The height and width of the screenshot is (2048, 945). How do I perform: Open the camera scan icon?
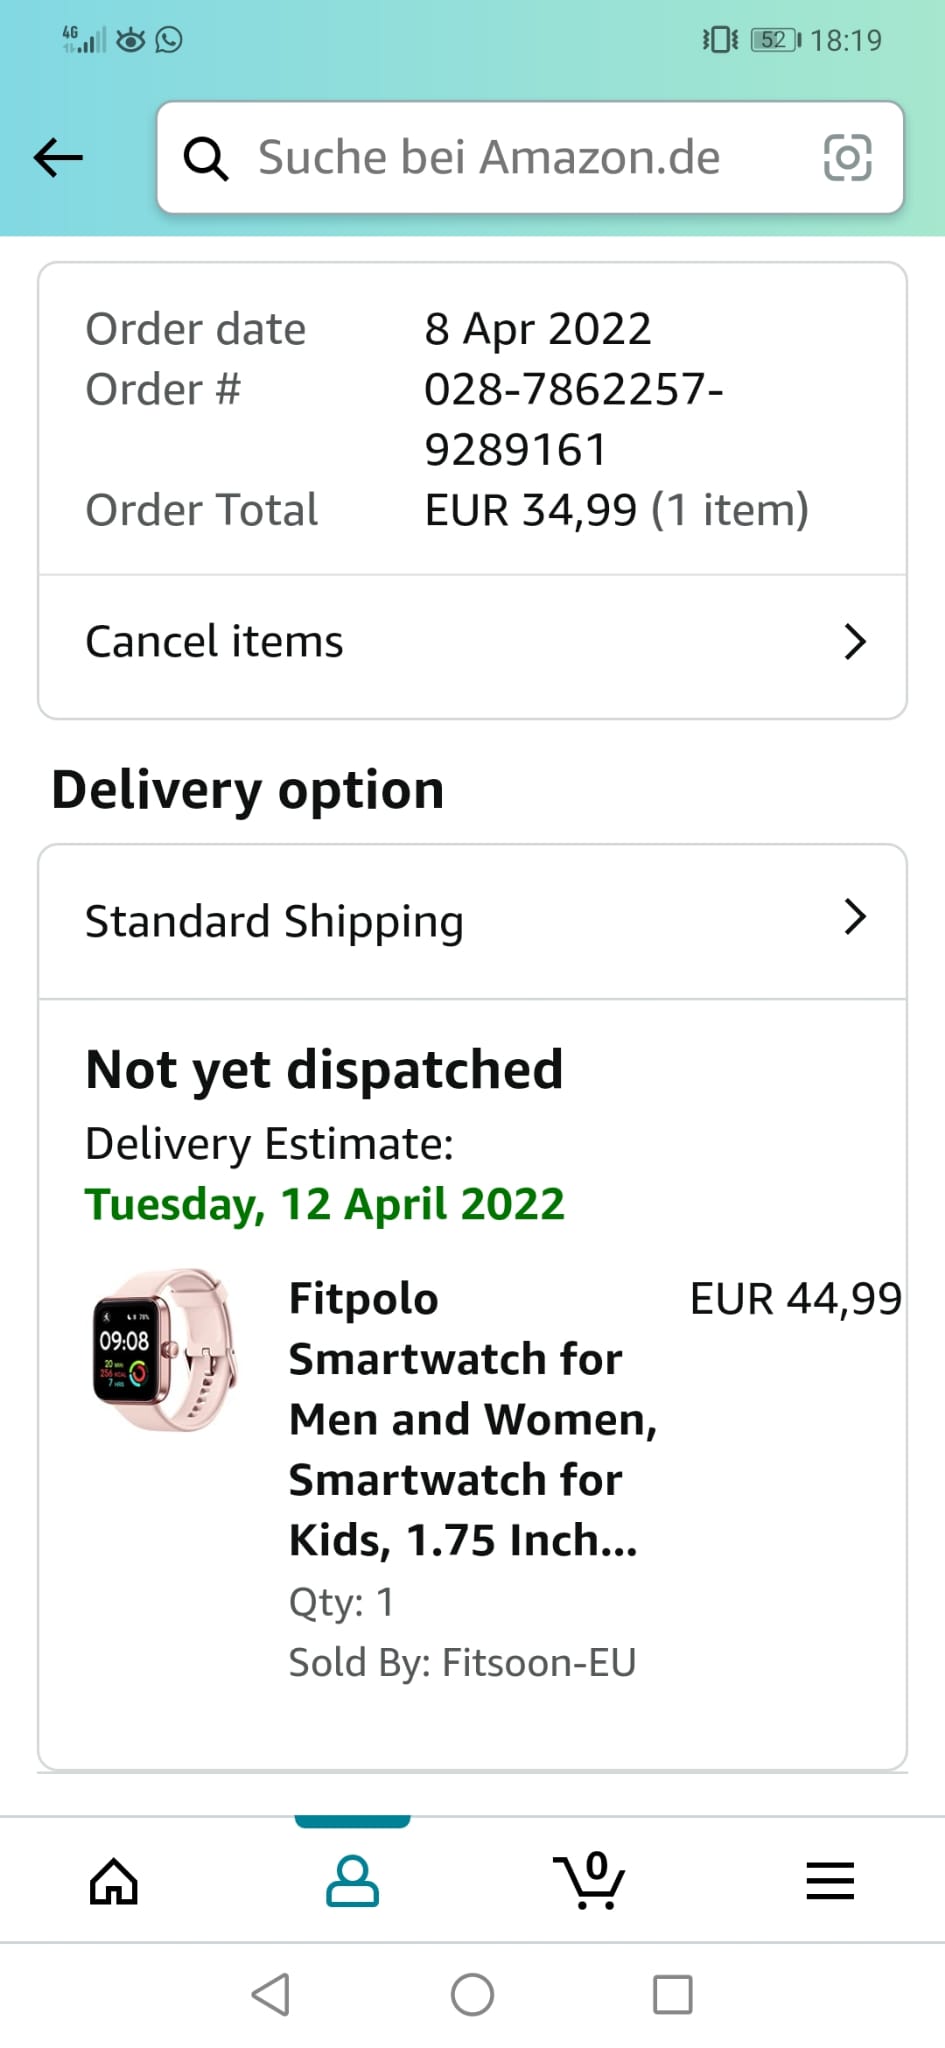(x=847, y=158)
